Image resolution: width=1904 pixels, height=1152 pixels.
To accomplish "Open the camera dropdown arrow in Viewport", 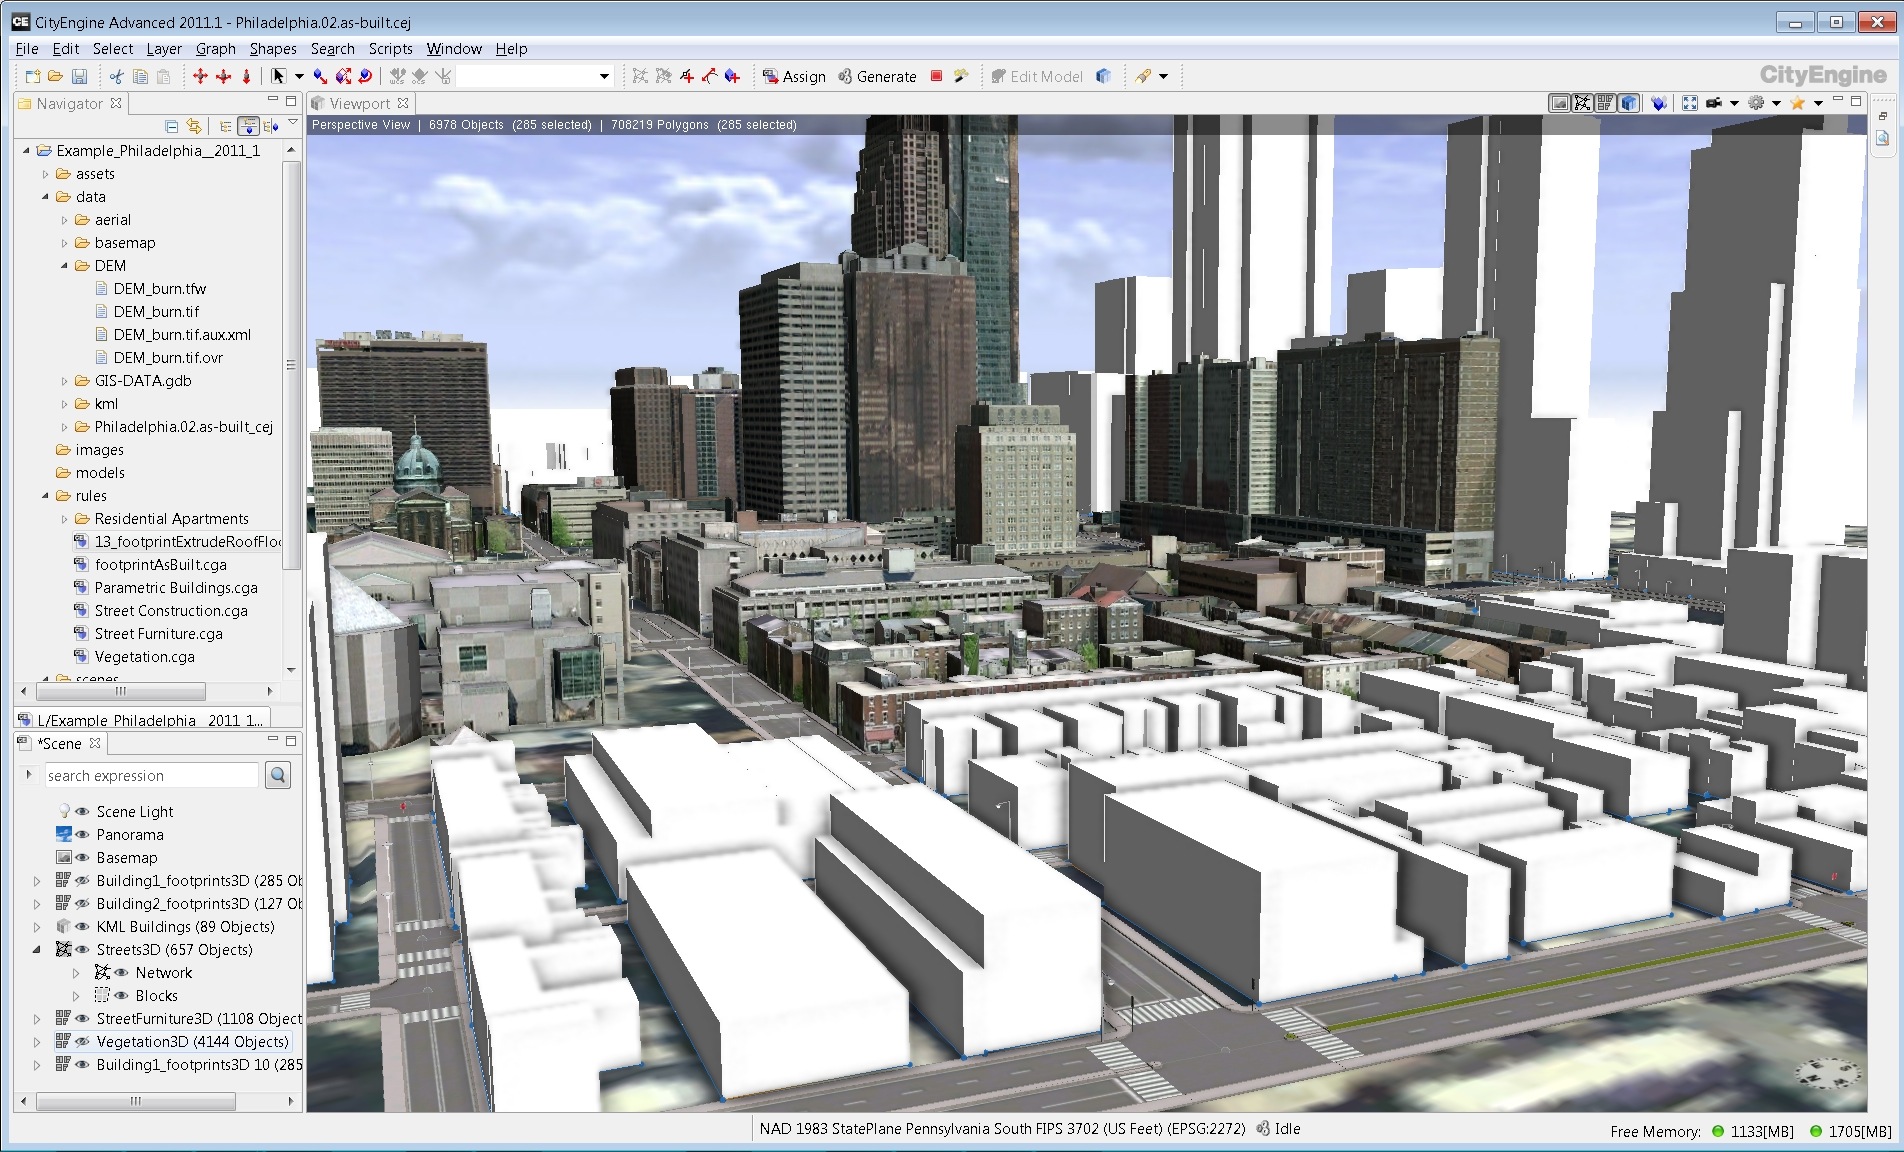I will point(1734,103).
